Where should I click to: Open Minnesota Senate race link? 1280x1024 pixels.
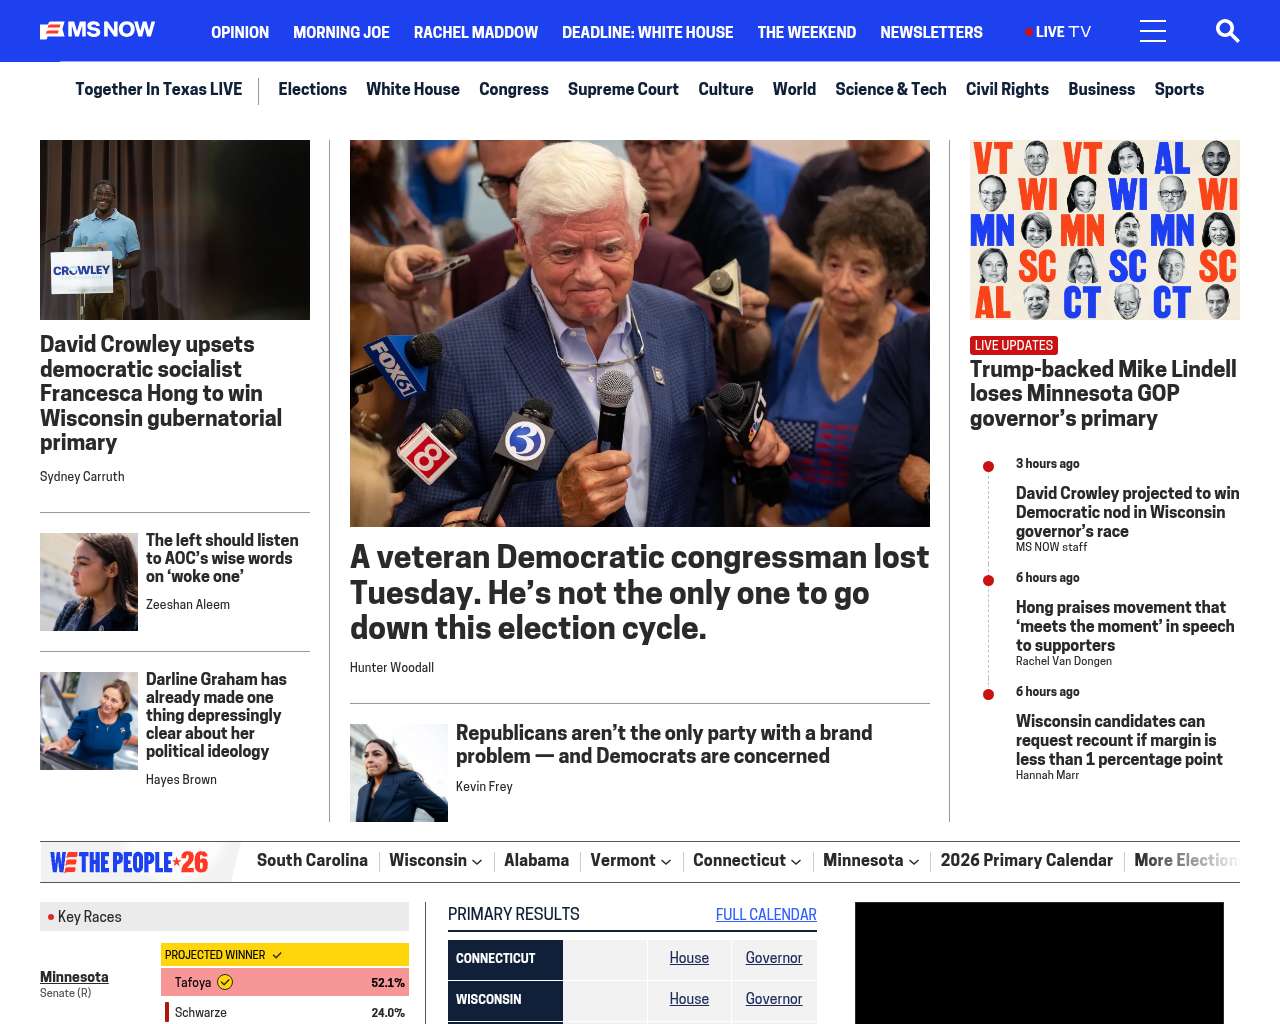tap(74, 977)
